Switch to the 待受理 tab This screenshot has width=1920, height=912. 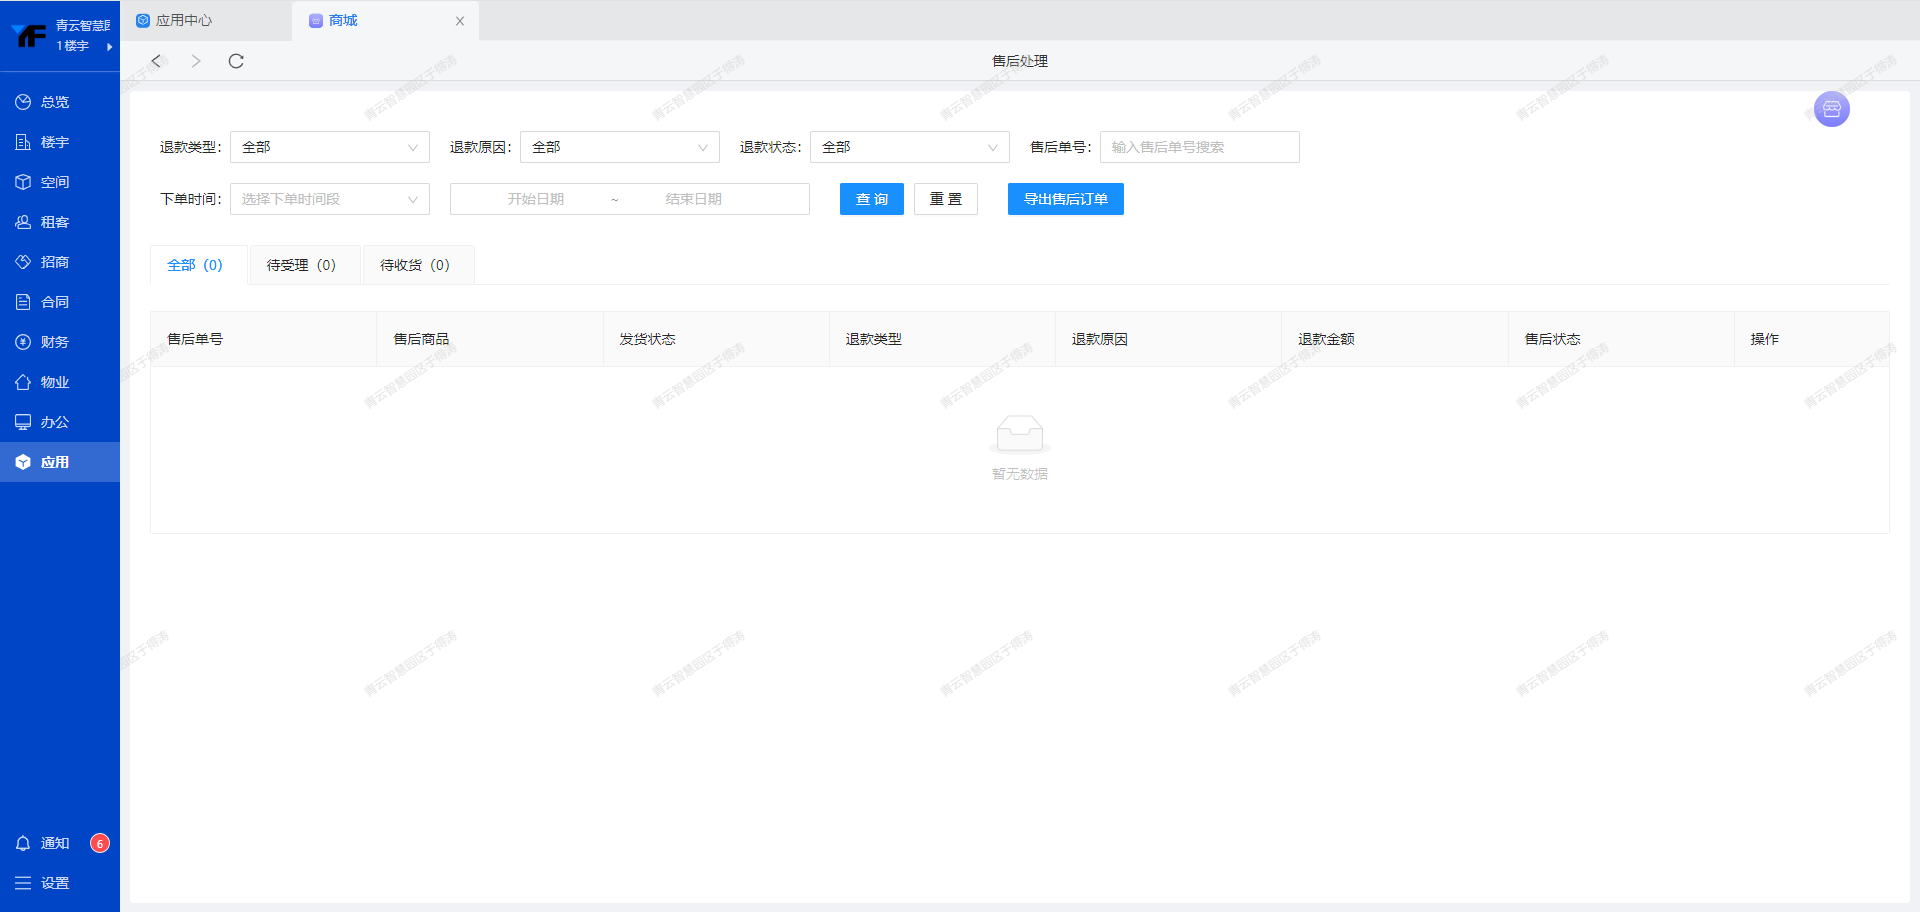point(301,265)
